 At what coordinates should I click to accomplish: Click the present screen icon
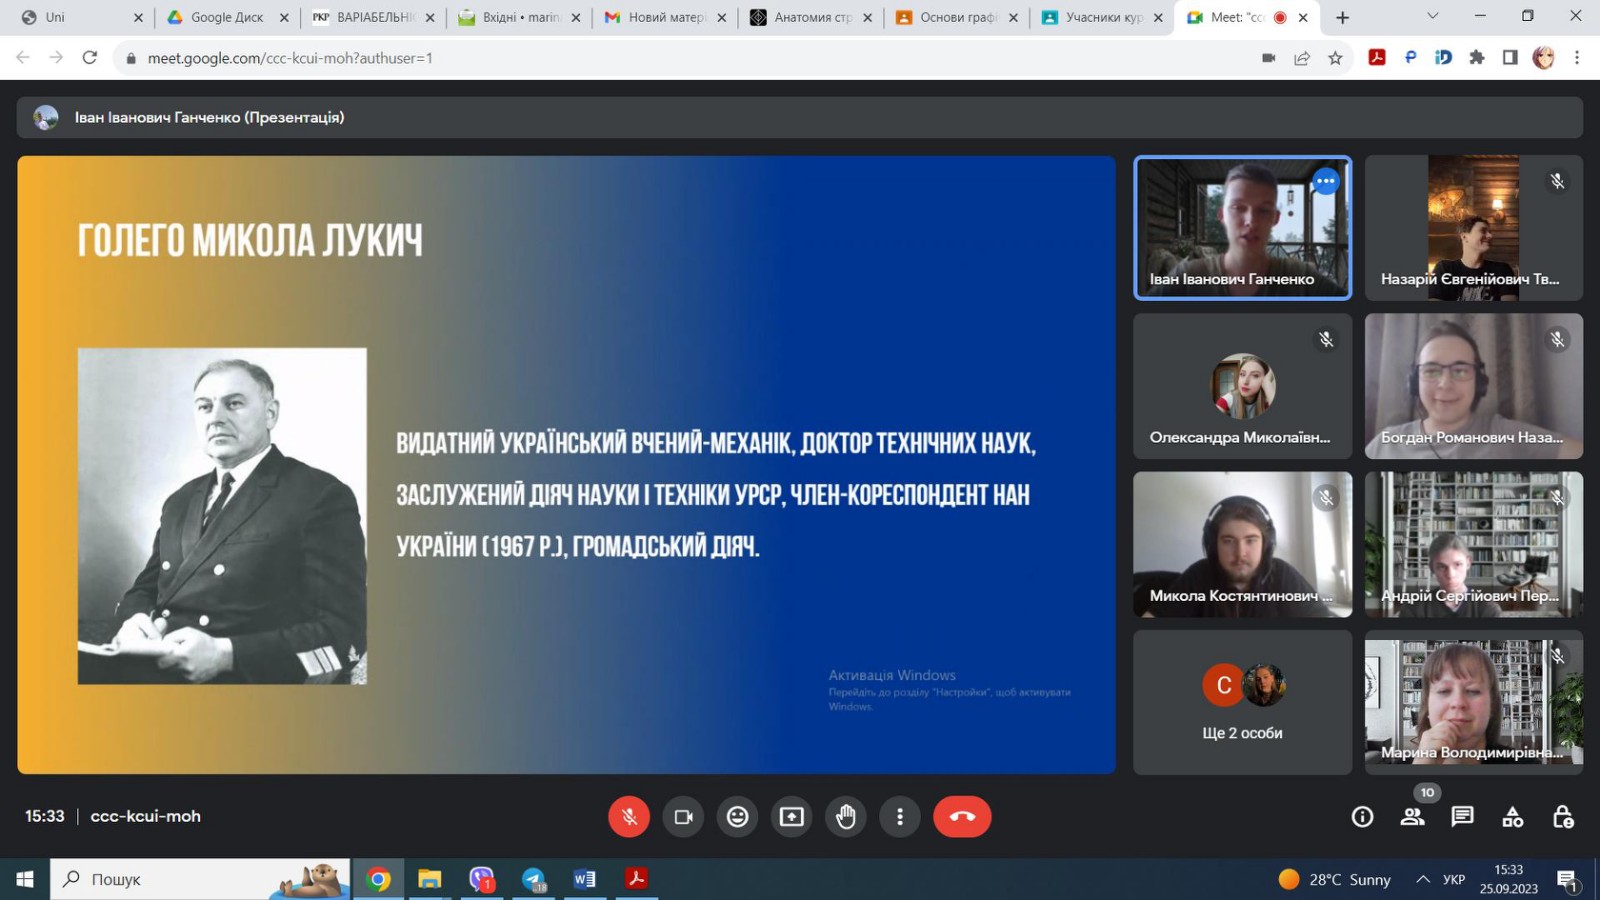tap(791, 817)
